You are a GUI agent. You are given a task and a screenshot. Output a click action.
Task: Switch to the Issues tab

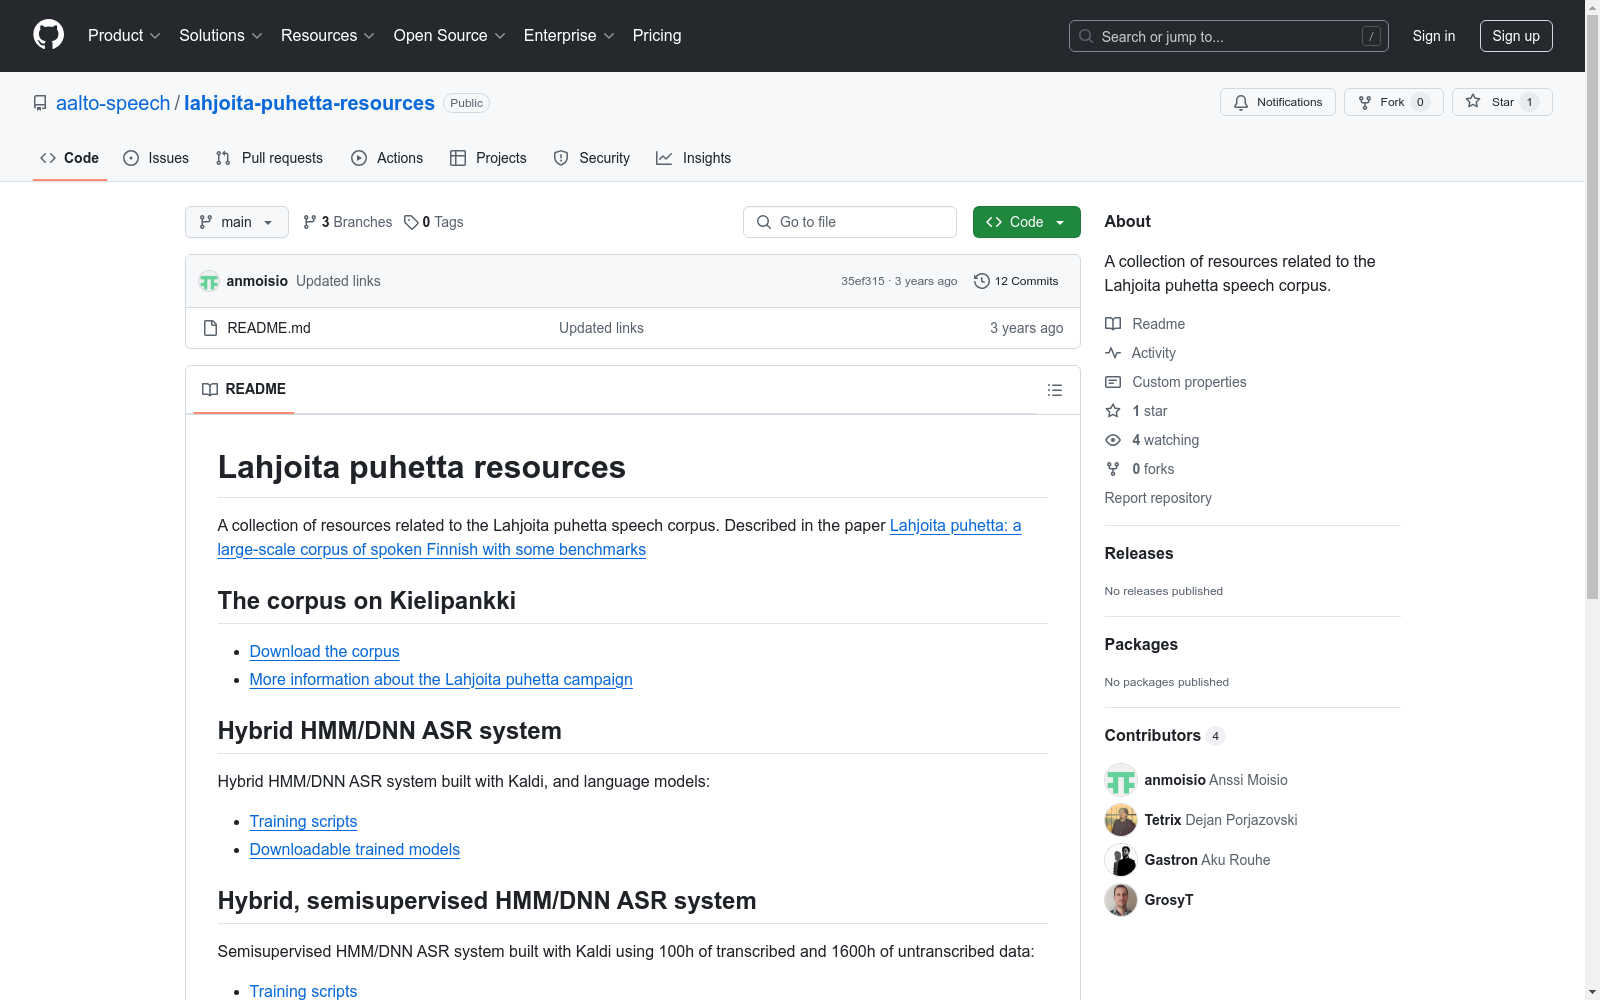[x=156, y=158]
